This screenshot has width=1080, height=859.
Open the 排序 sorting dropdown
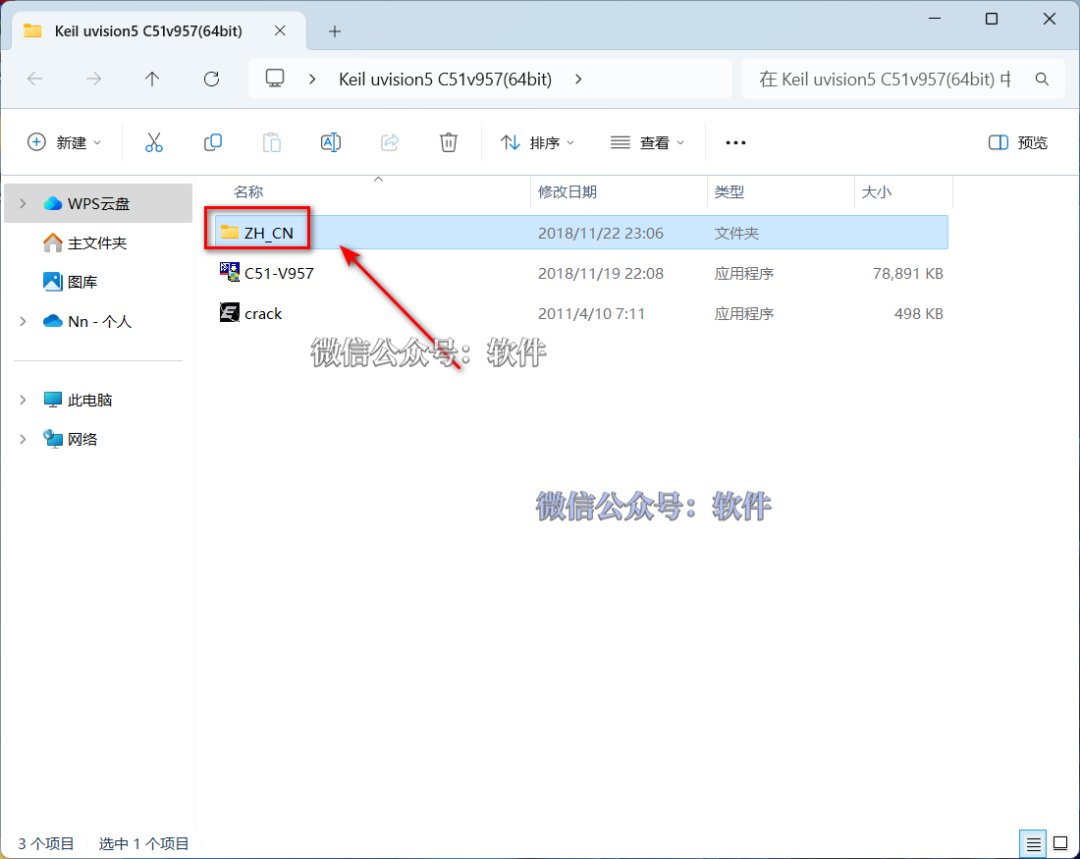pyautogui.click(x=537, y=142)
